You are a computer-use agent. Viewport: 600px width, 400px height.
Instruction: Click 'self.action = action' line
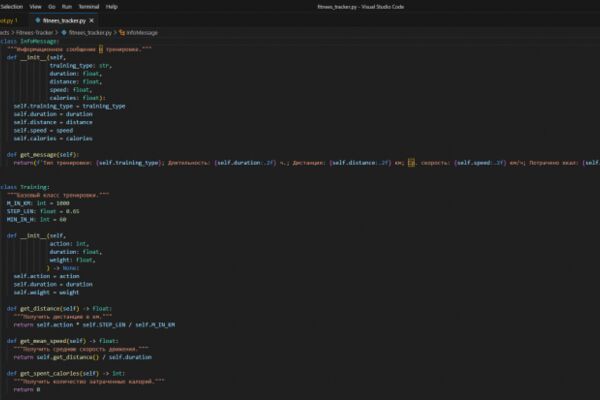[46, 276]
